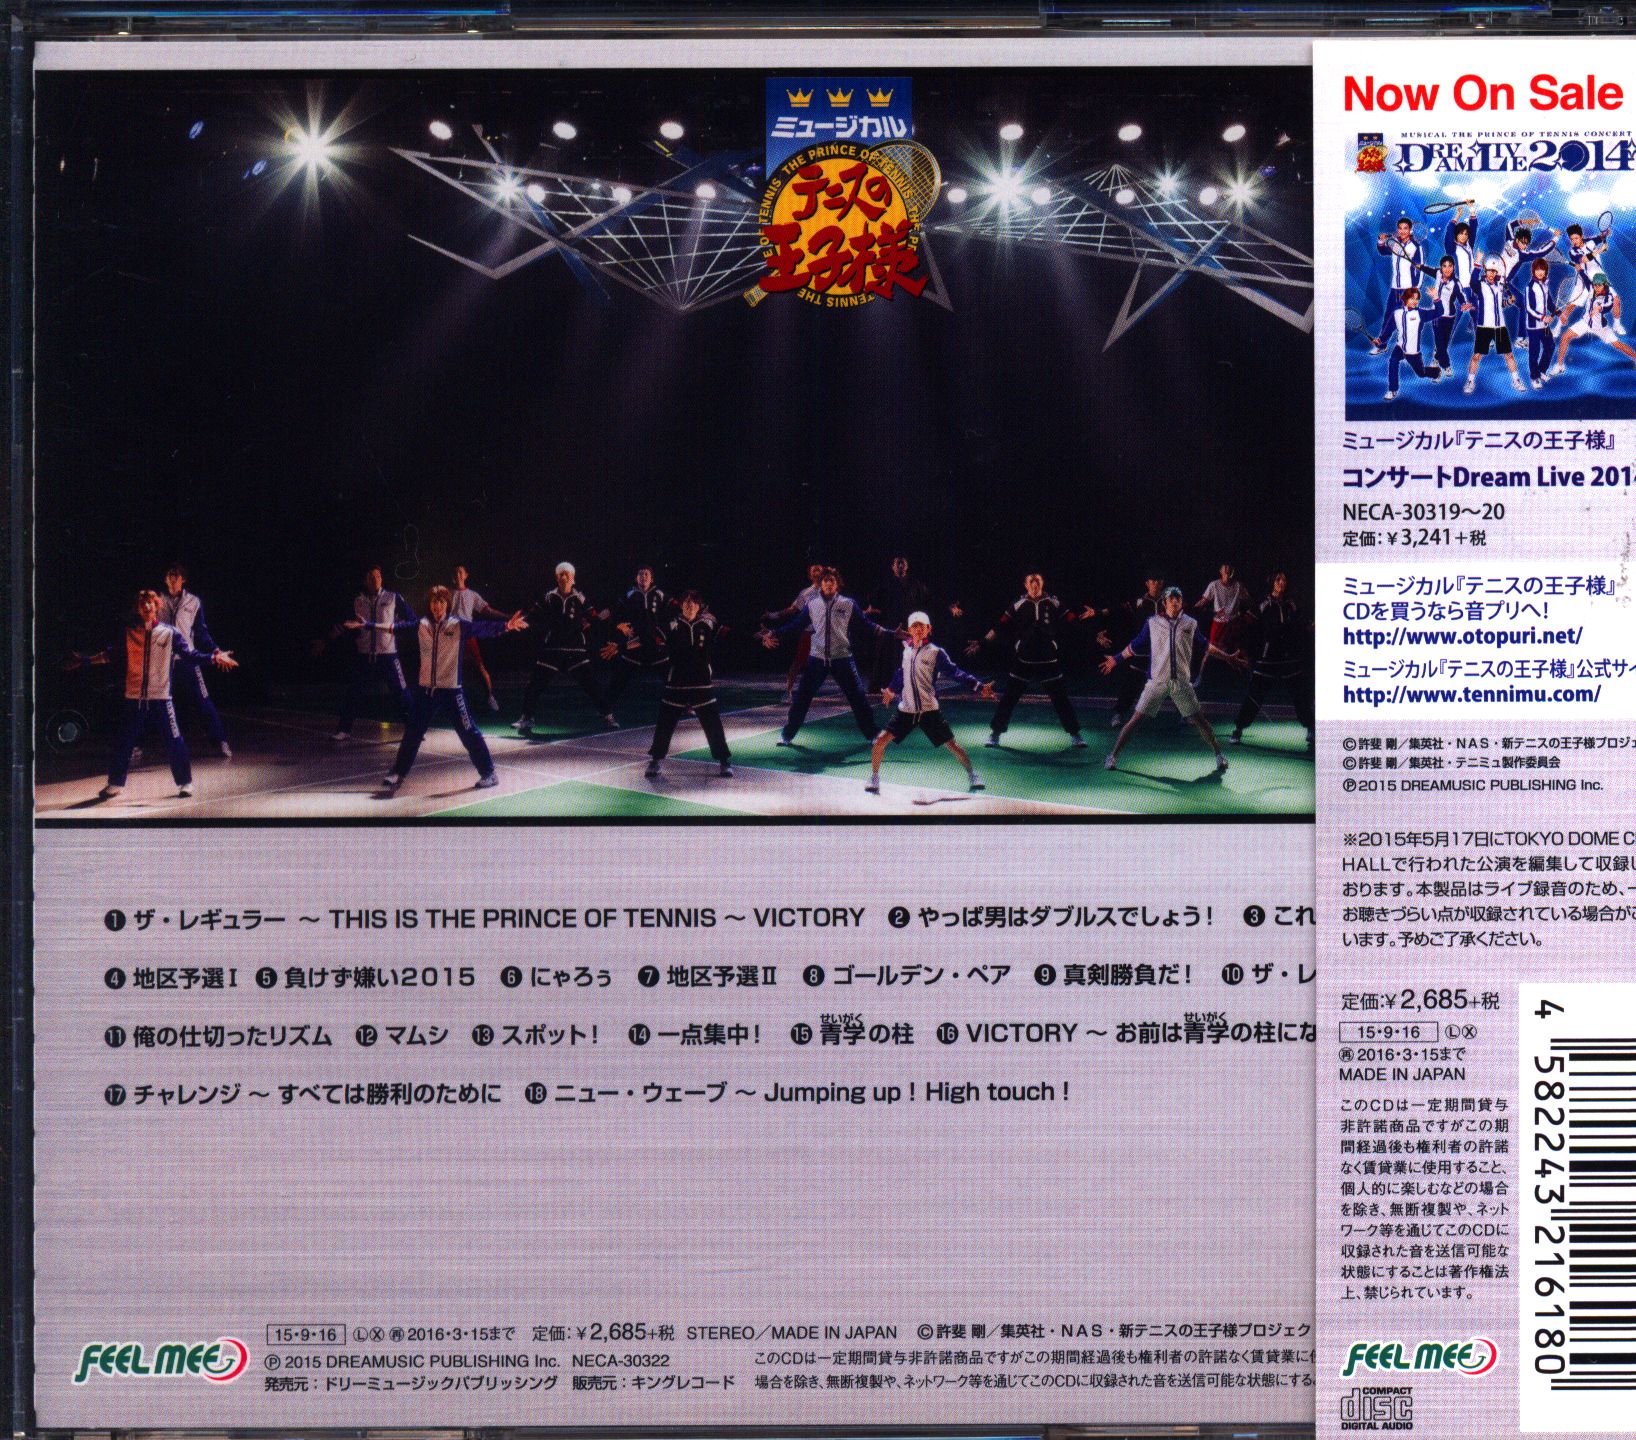The width and height of the screenshot is (1636, 1440).
Task: Select track 4 "地区予選I"
Action: point(170,977)
